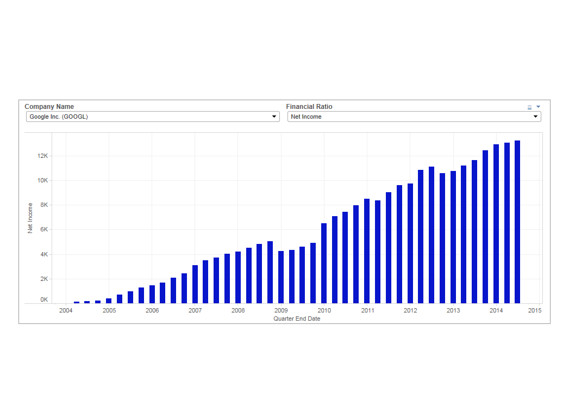Select the first bar after the 2012 tick

pyautogui.click(x=421, y=237)
